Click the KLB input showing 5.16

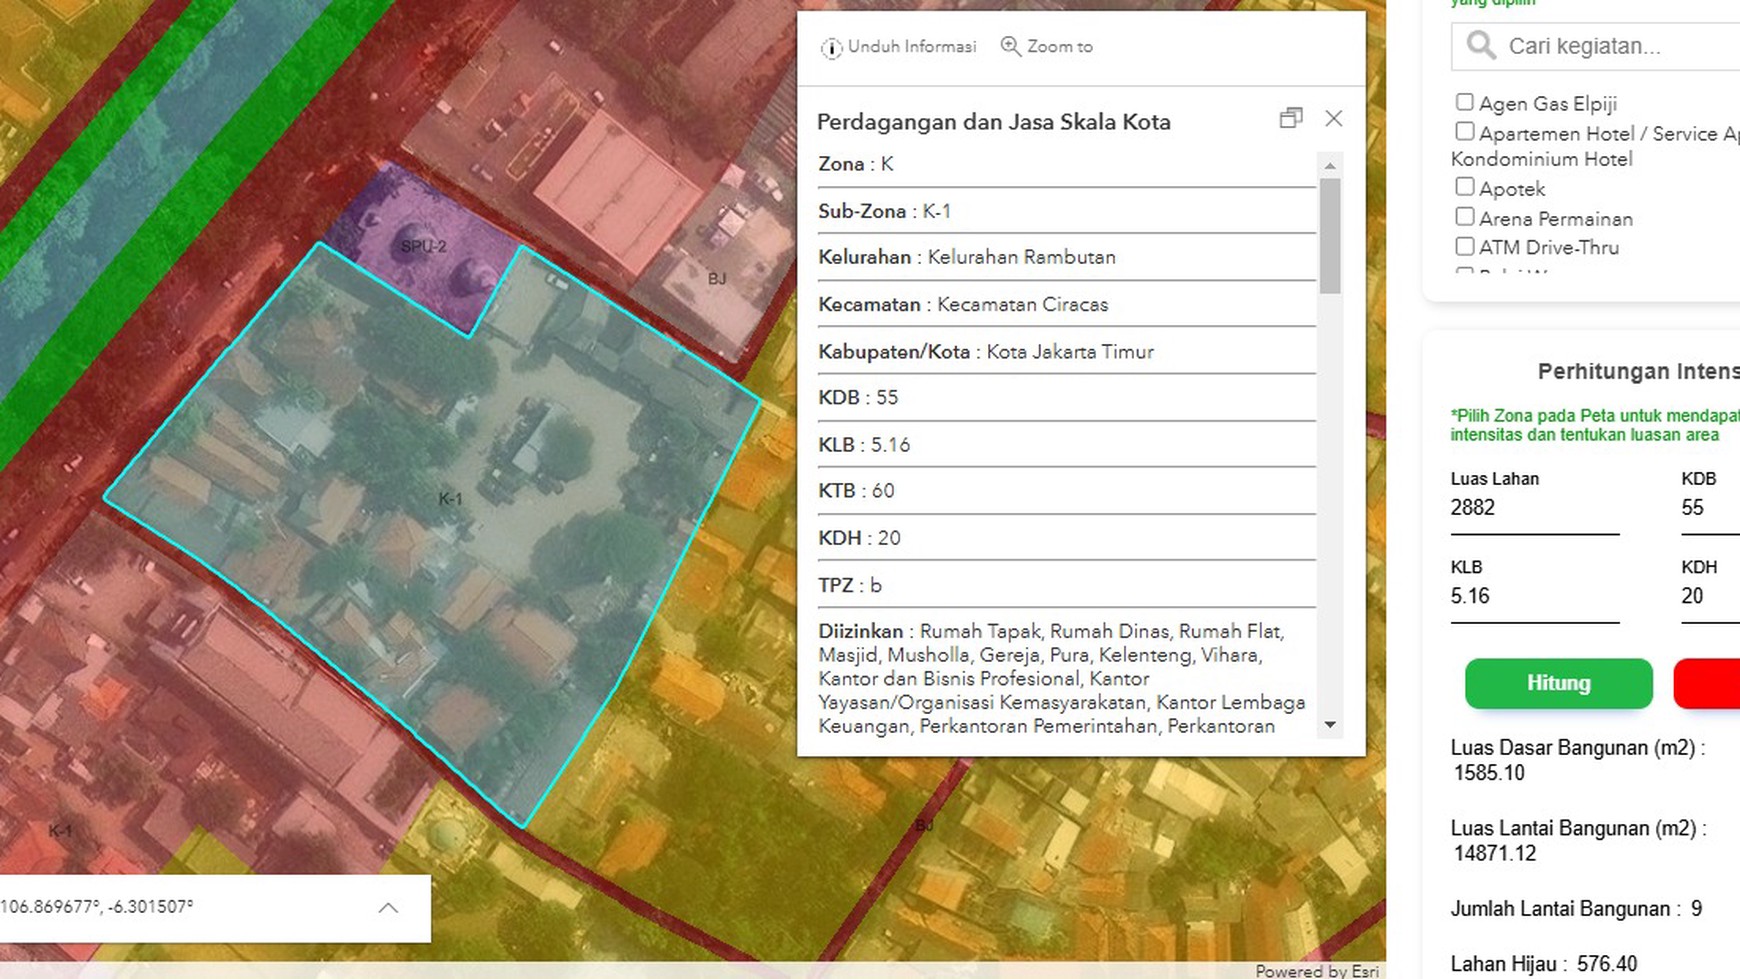tap(1535, 597)
